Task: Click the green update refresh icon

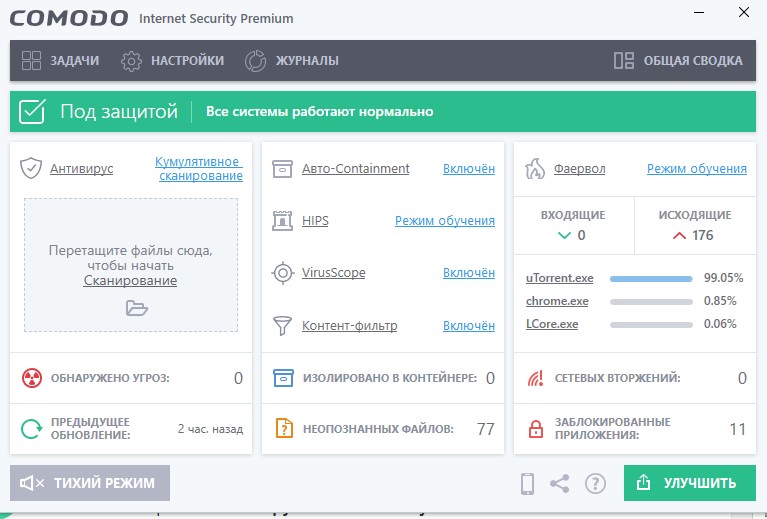Action: (x=32, y=429)
